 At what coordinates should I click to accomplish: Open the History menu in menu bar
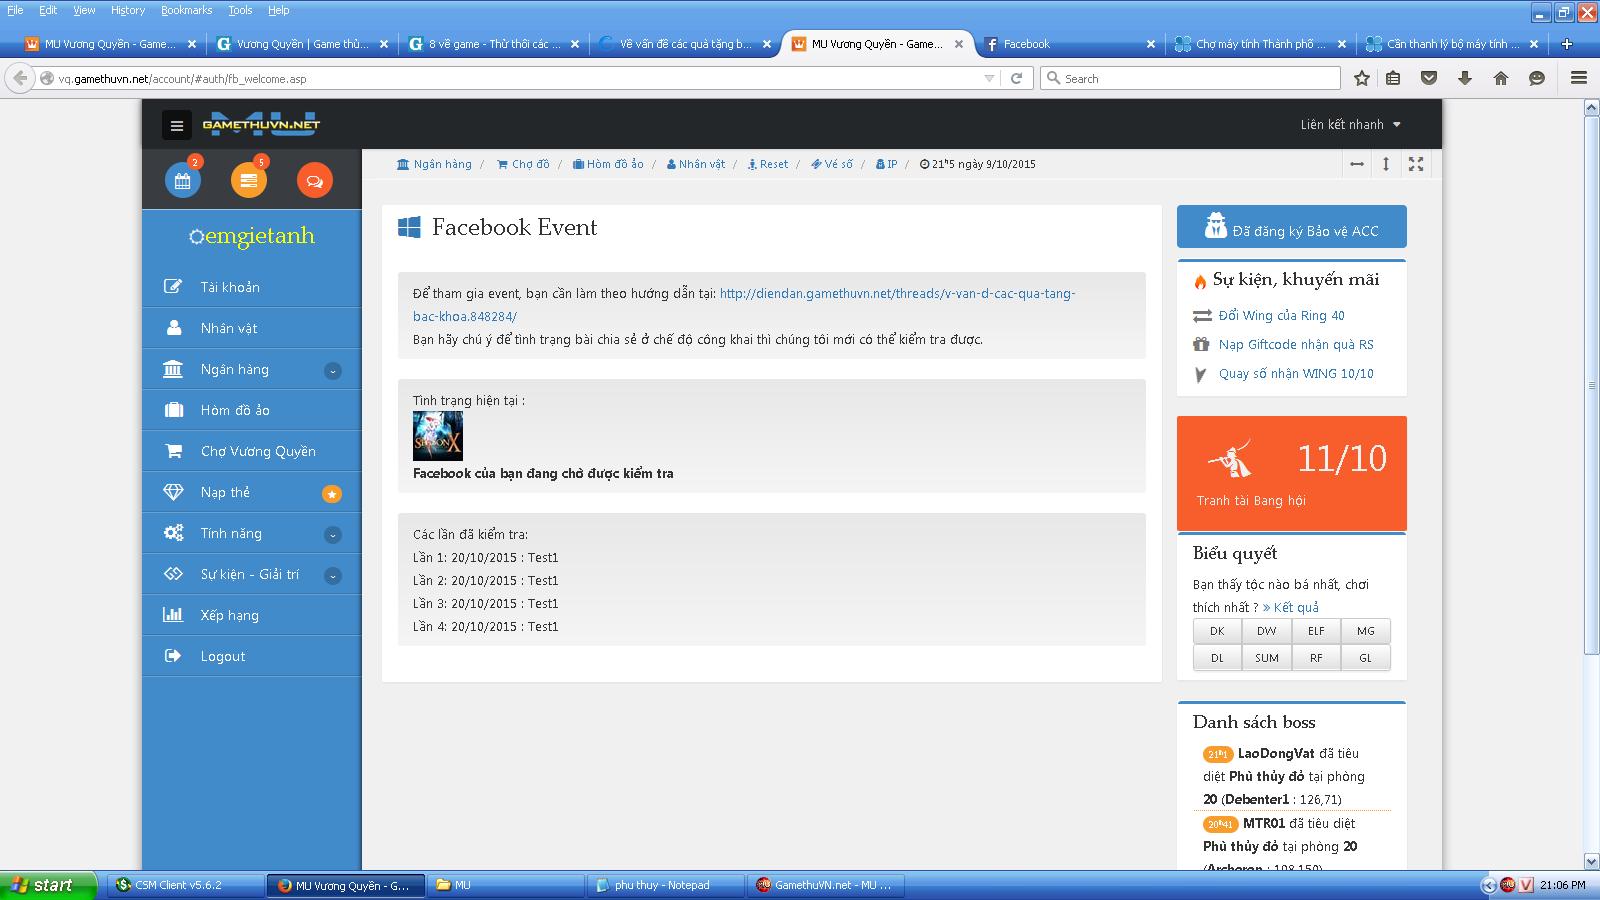click(128, 10)
